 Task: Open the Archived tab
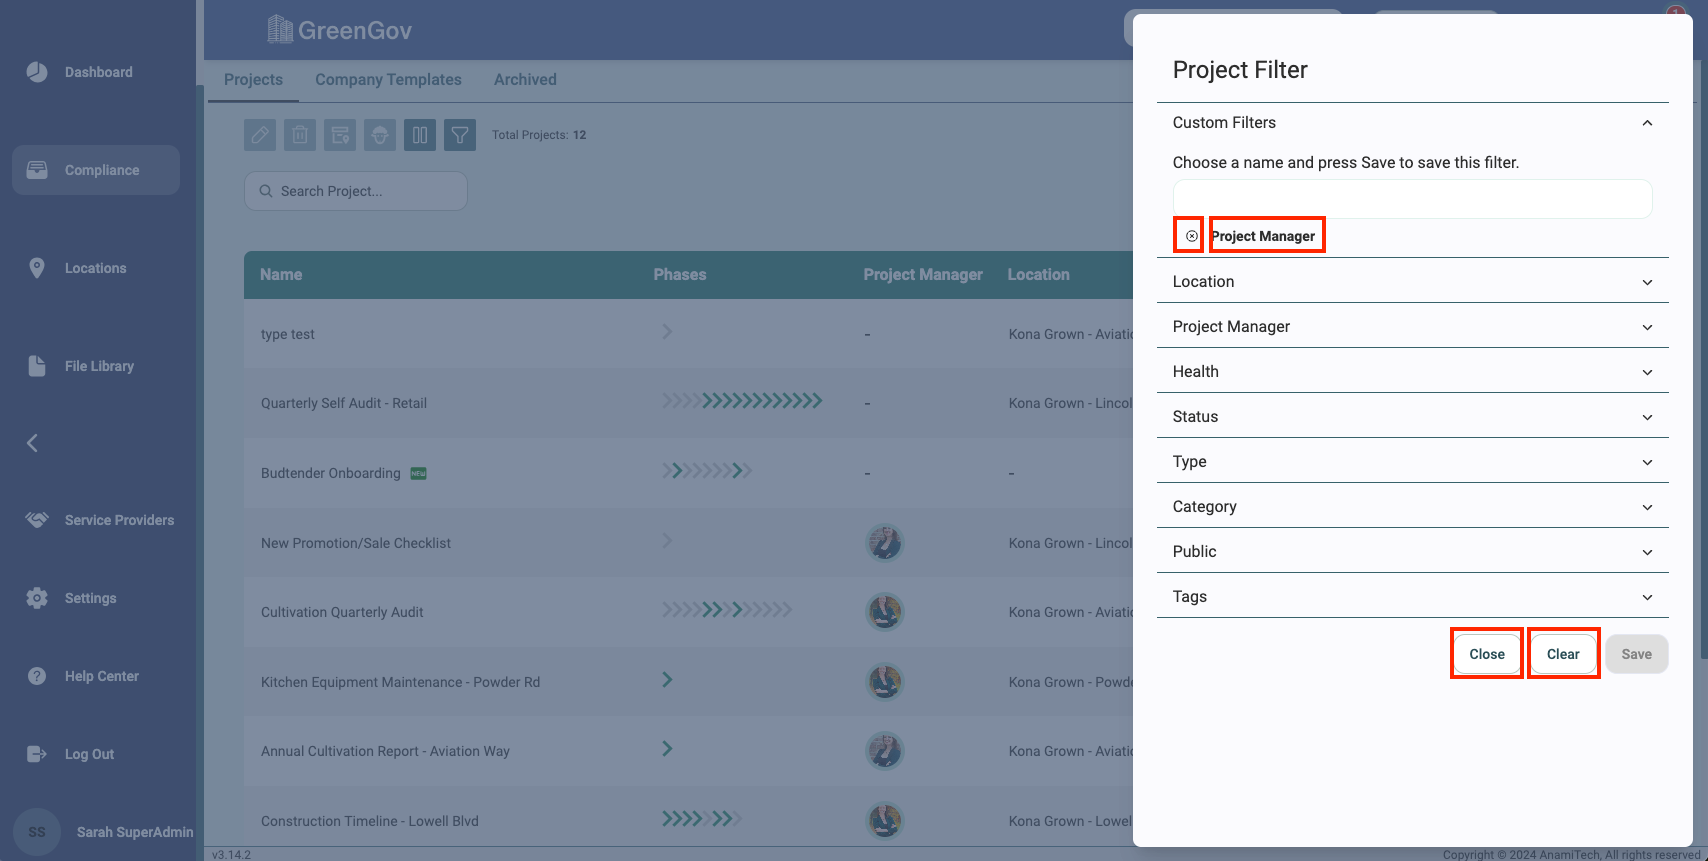tap(525, 80)
